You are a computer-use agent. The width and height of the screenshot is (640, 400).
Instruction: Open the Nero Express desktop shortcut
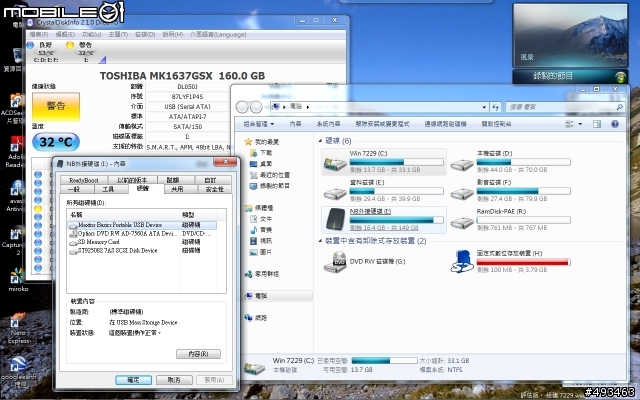pos(18,329)
